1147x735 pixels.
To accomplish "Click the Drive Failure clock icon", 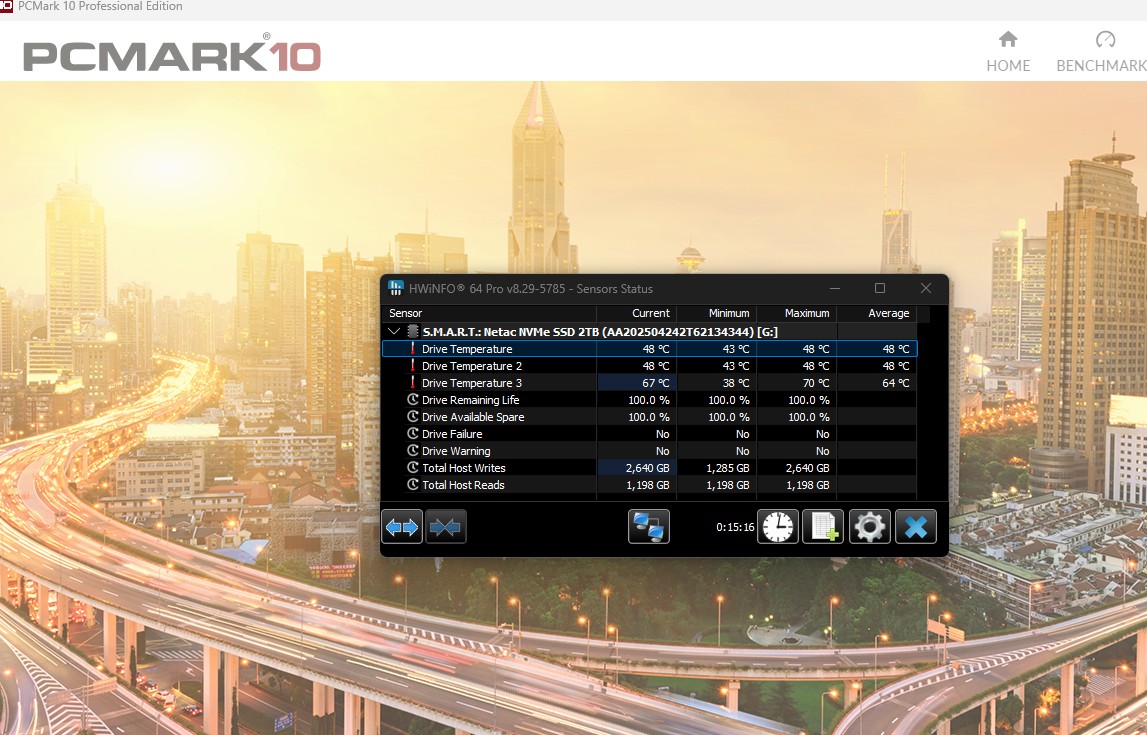I will (x=413, y=434).
